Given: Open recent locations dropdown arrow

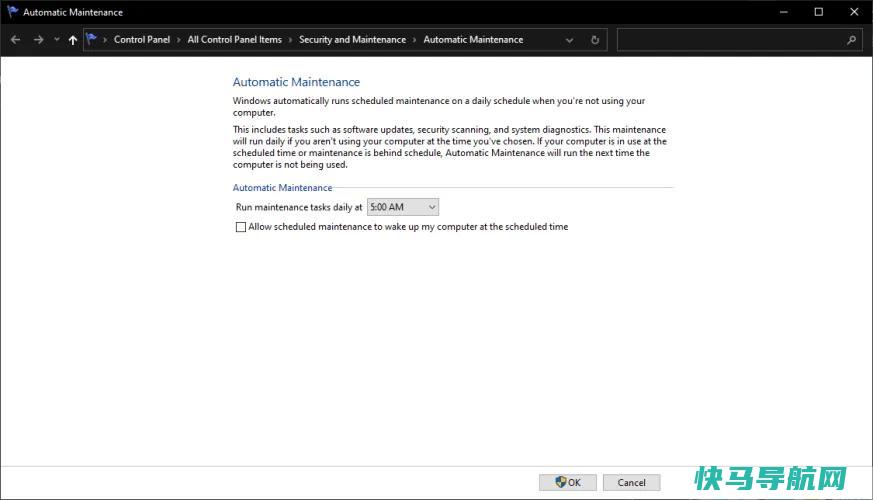Looking at the screenshot, I should tap(57, 40).
